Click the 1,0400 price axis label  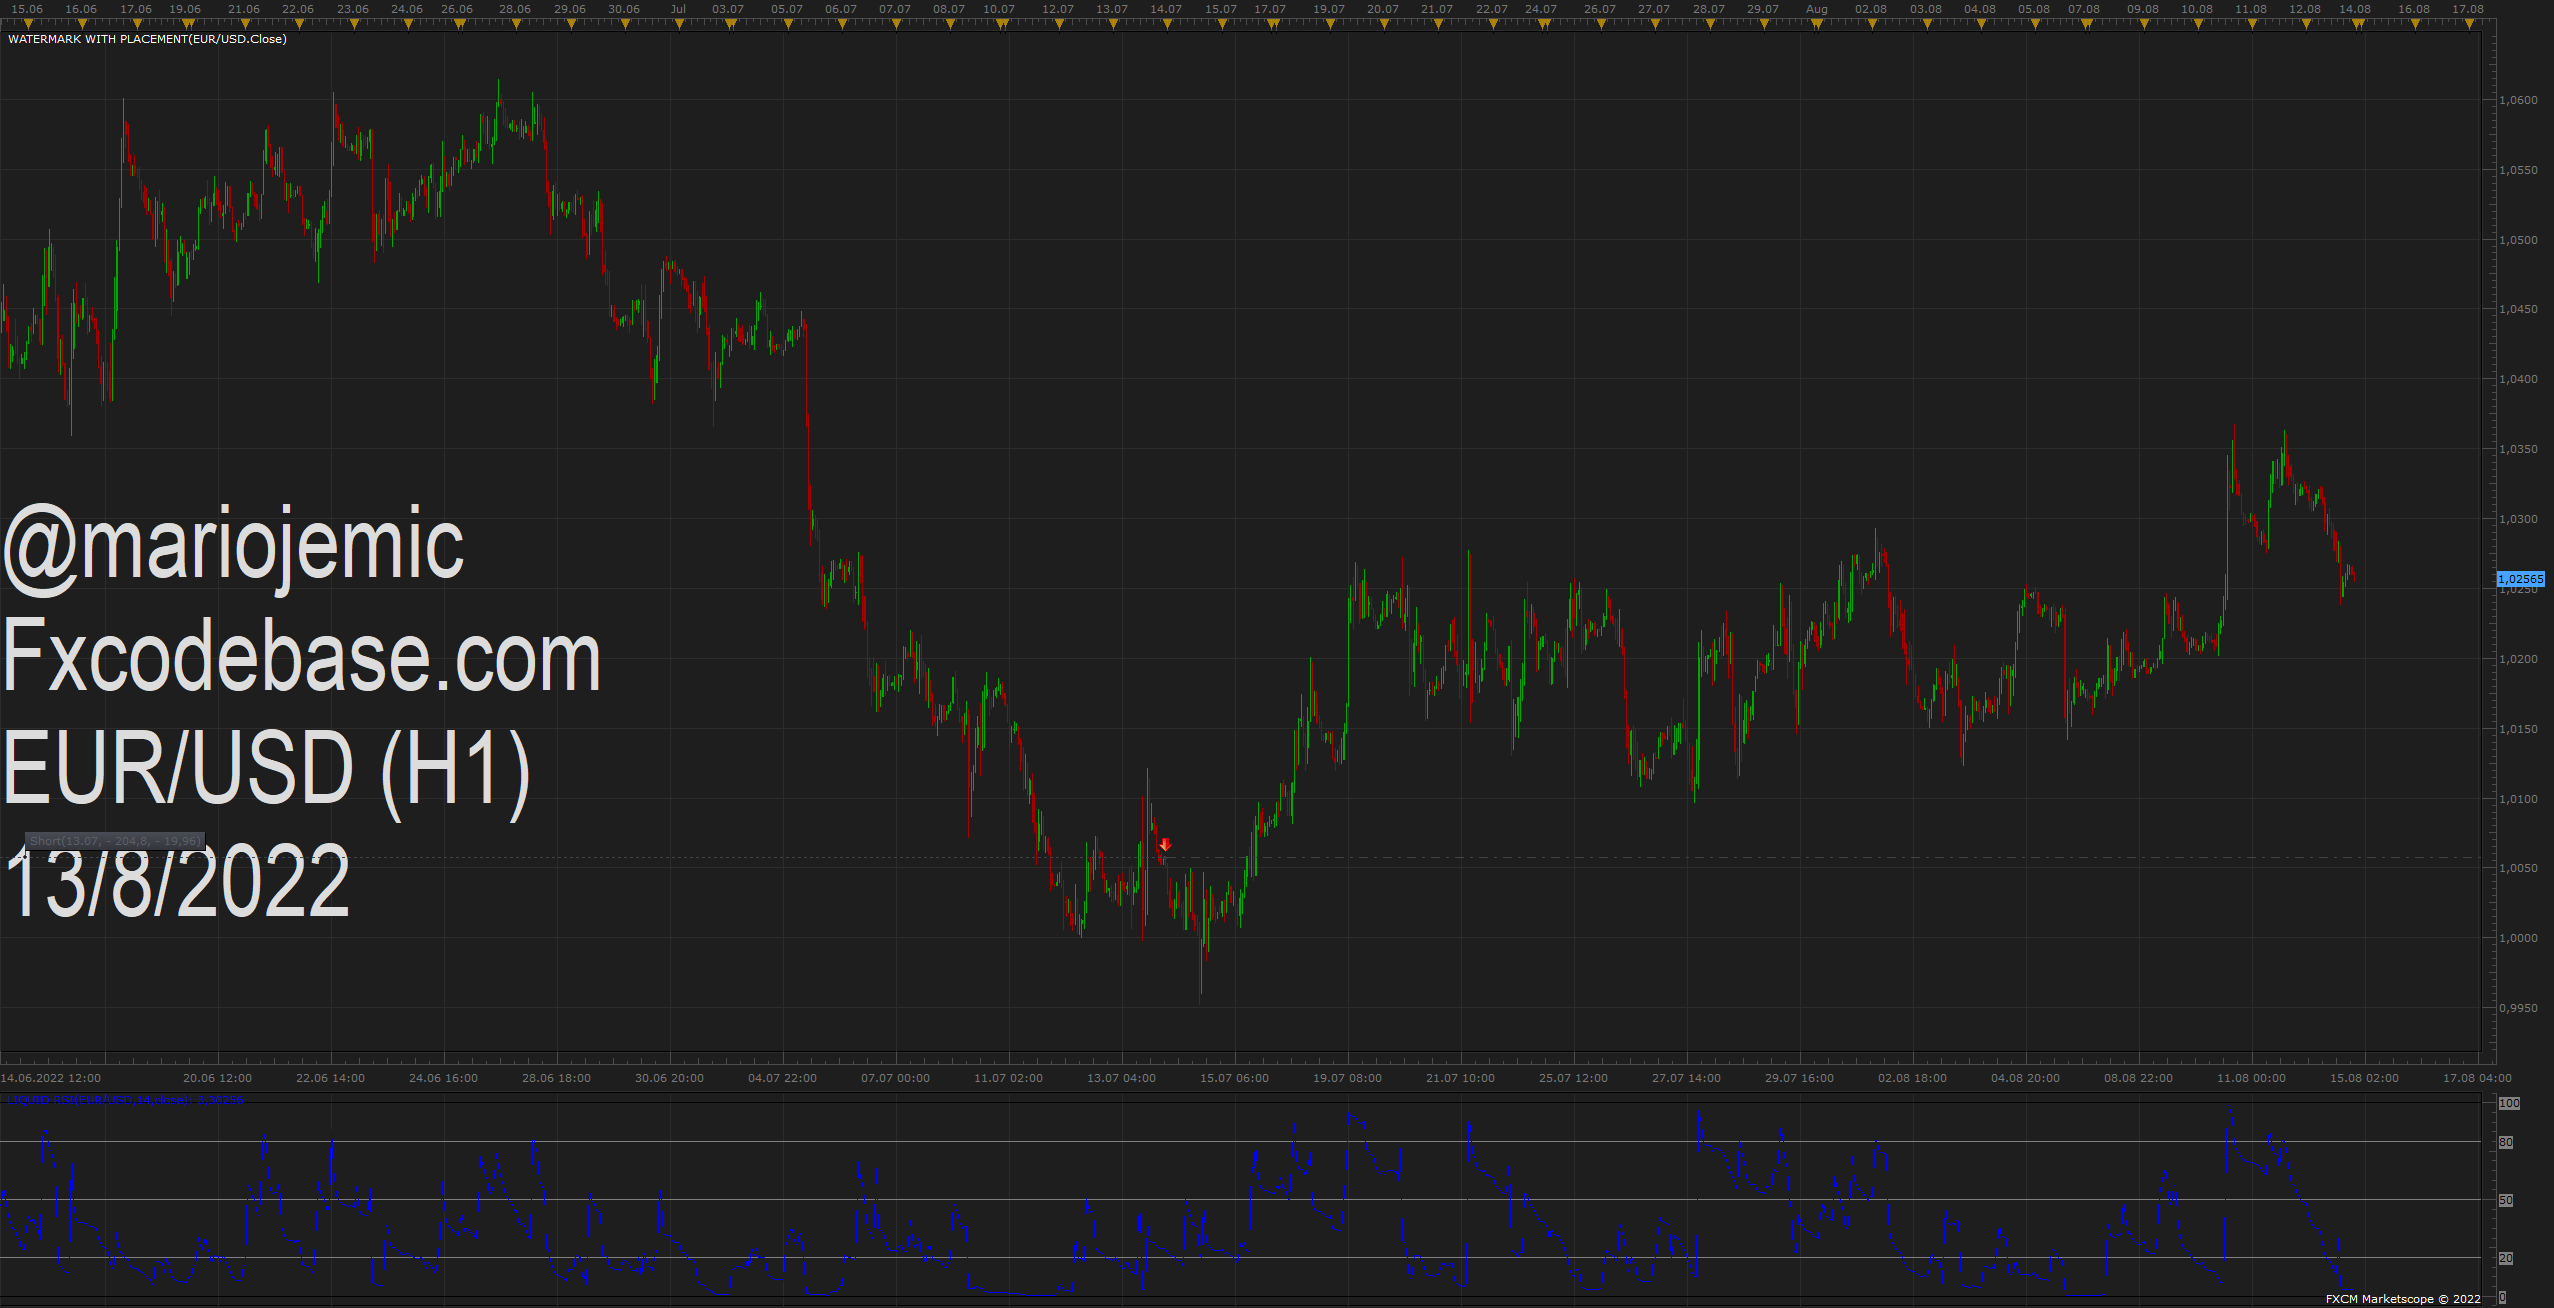(x=2518, y=379)
